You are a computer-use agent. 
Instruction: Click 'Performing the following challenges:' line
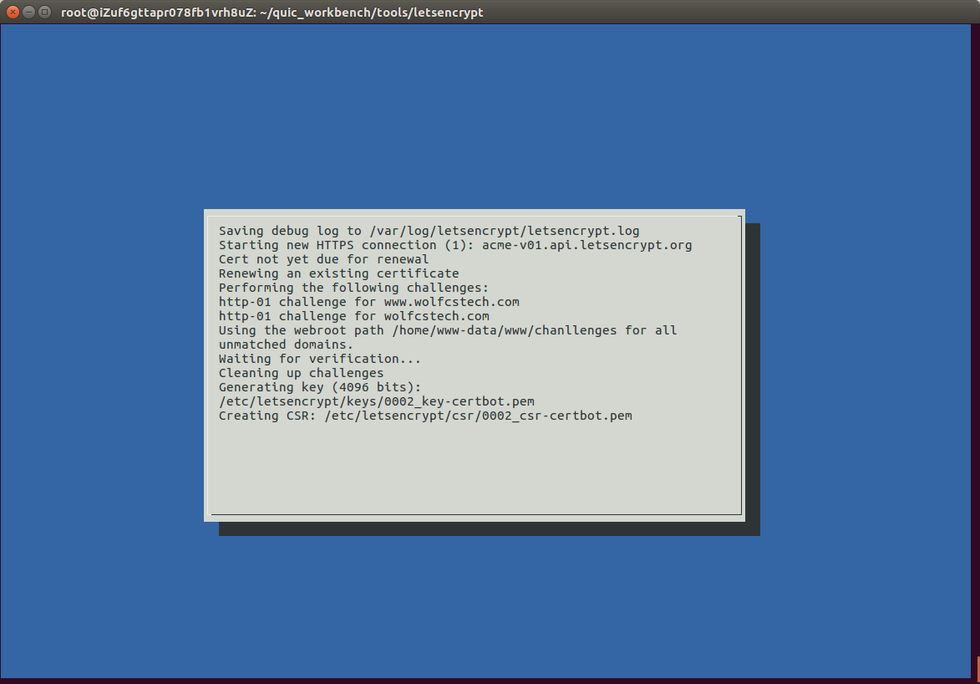(x=353, y=288)
